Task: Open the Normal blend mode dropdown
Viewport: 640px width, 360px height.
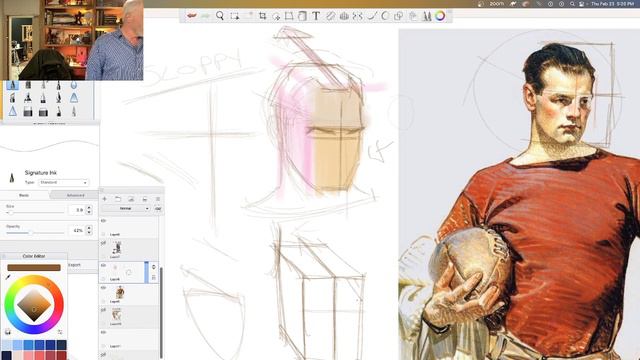Action: 125,209
